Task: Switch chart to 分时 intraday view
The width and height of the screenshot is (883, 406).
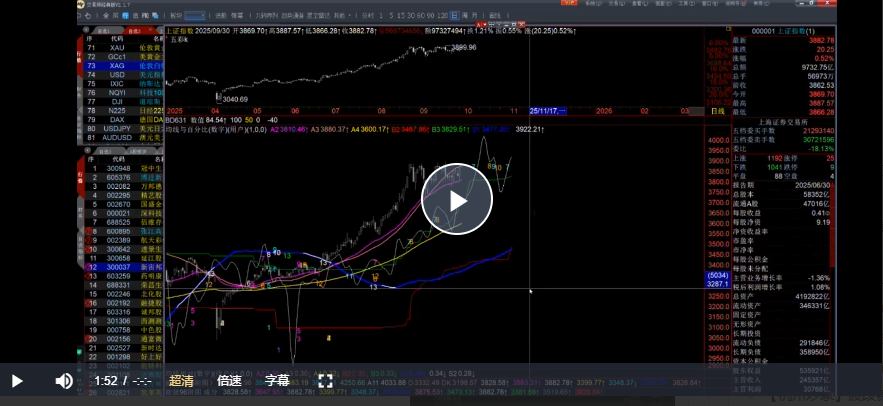Action: click(x=368, y=16)
